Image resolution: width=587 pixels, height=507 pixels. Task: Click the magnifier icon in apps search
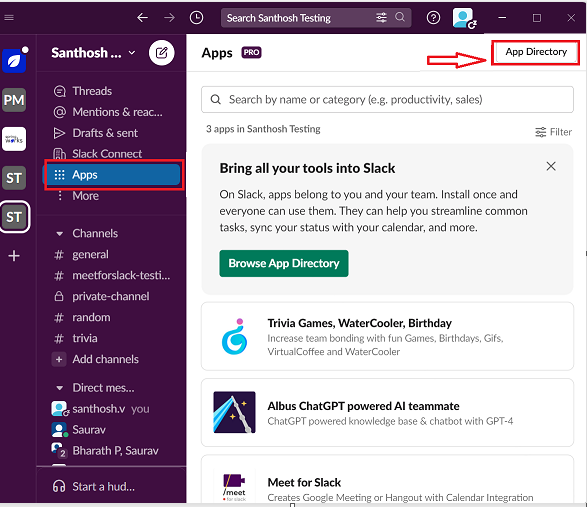(x=215, y=100)
